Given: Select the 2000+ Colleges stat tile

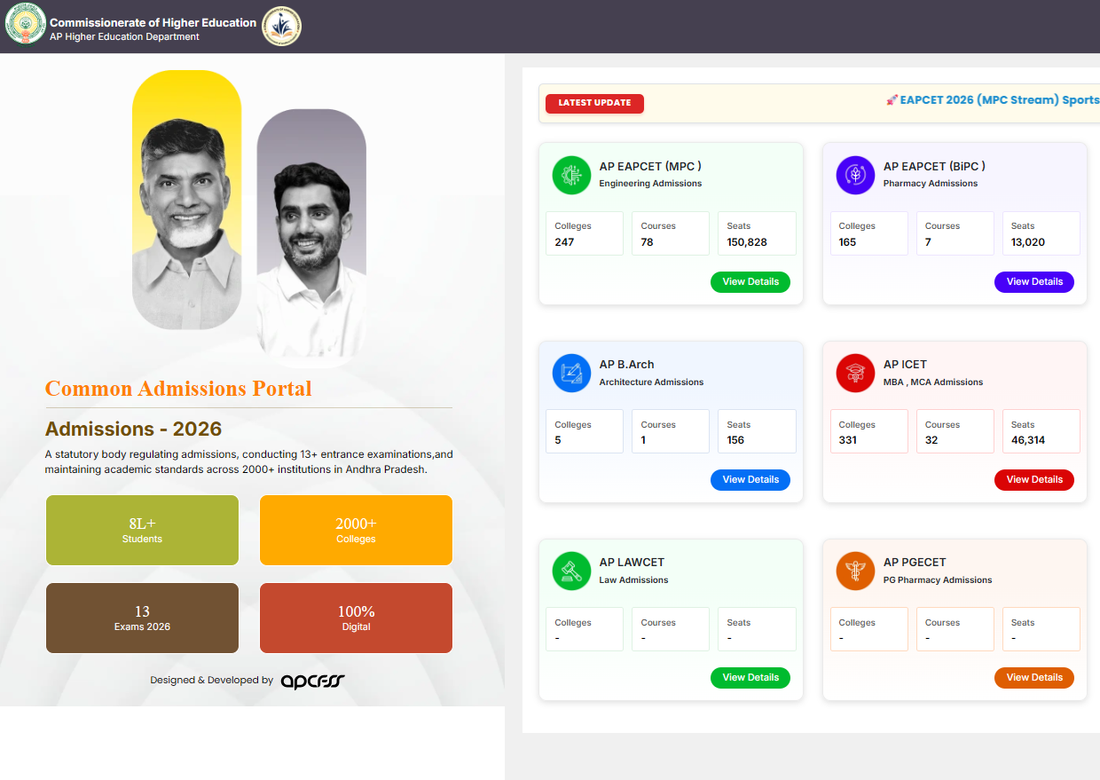Looking at the screenshot, I should point(356,530).
